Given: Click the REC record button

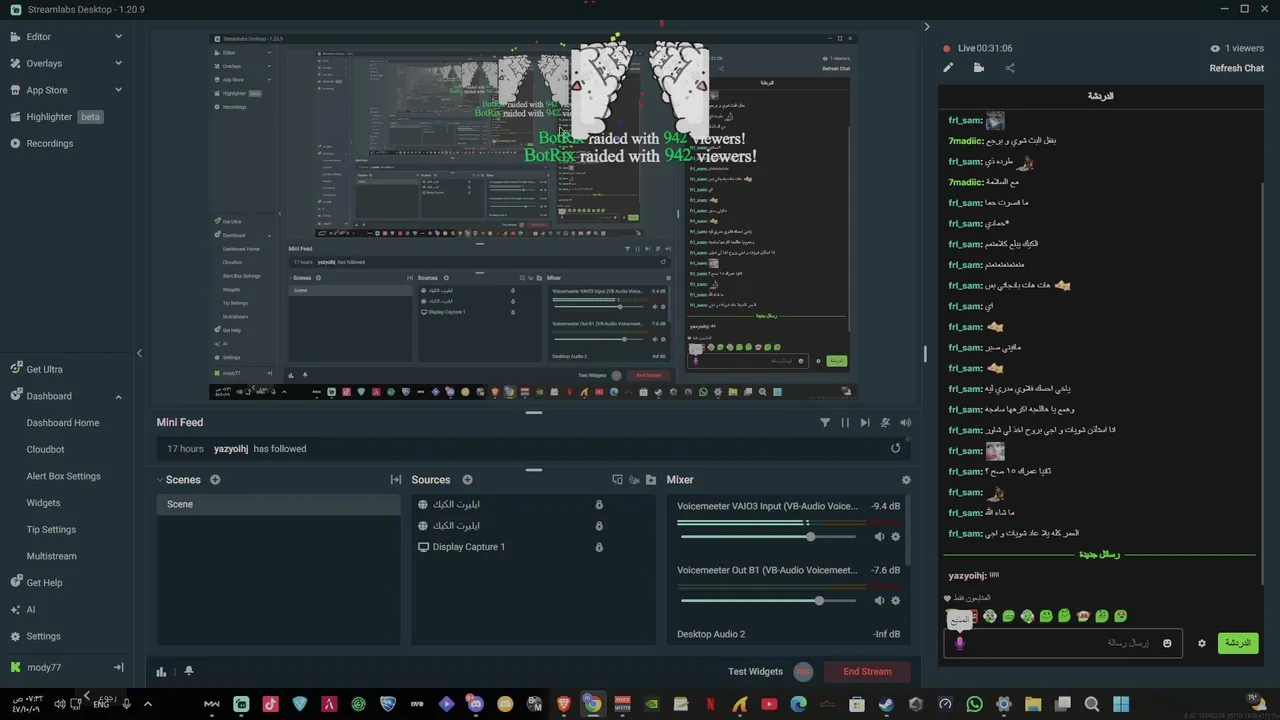Looking at the screenshot, I should [x=803, y=671].
